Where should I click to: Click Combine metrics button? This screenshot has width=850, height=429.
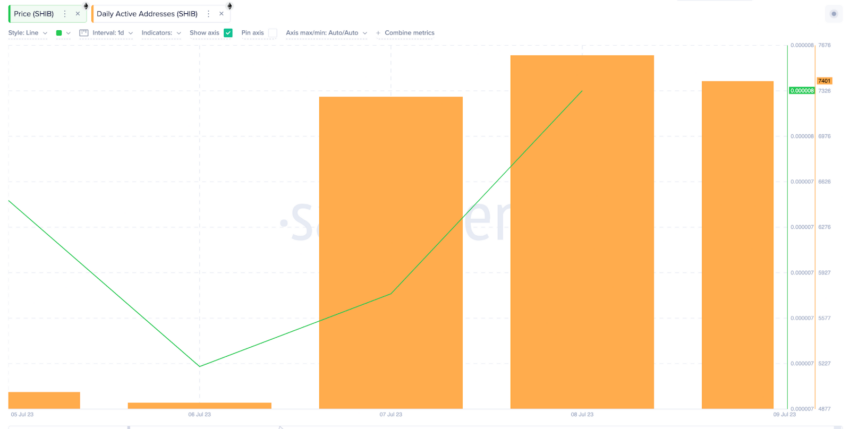pyautogui.click(x=405, y=33)
